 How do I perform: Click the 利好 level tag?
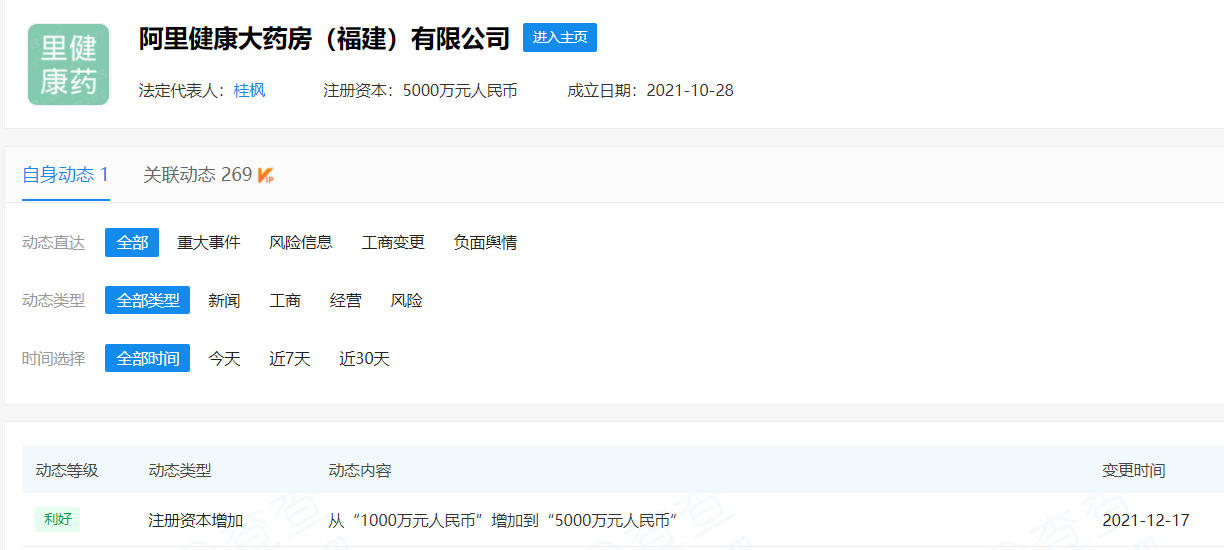coord(57,519)
